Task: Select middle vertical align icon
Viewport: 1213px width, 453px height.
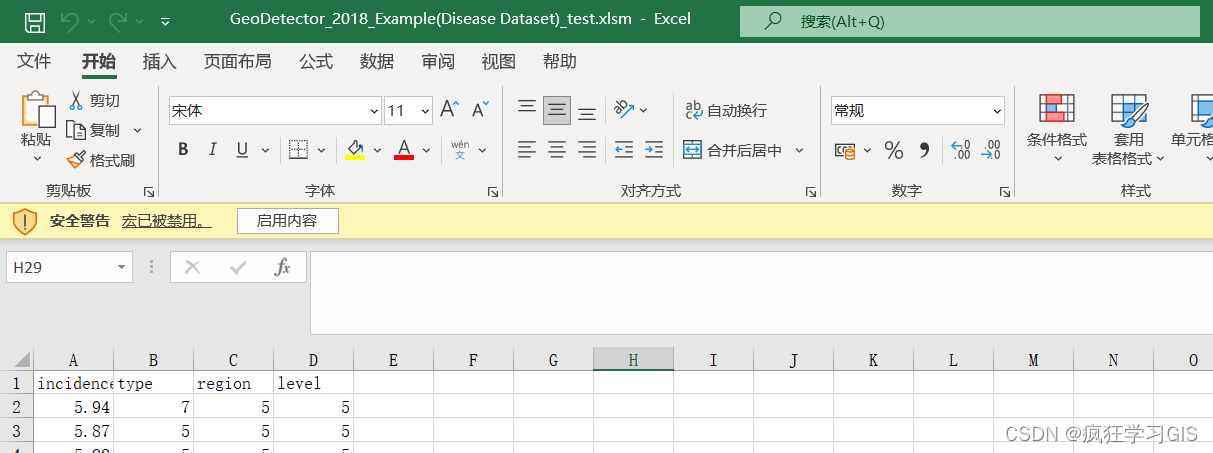Action: (x=557, y=110)
